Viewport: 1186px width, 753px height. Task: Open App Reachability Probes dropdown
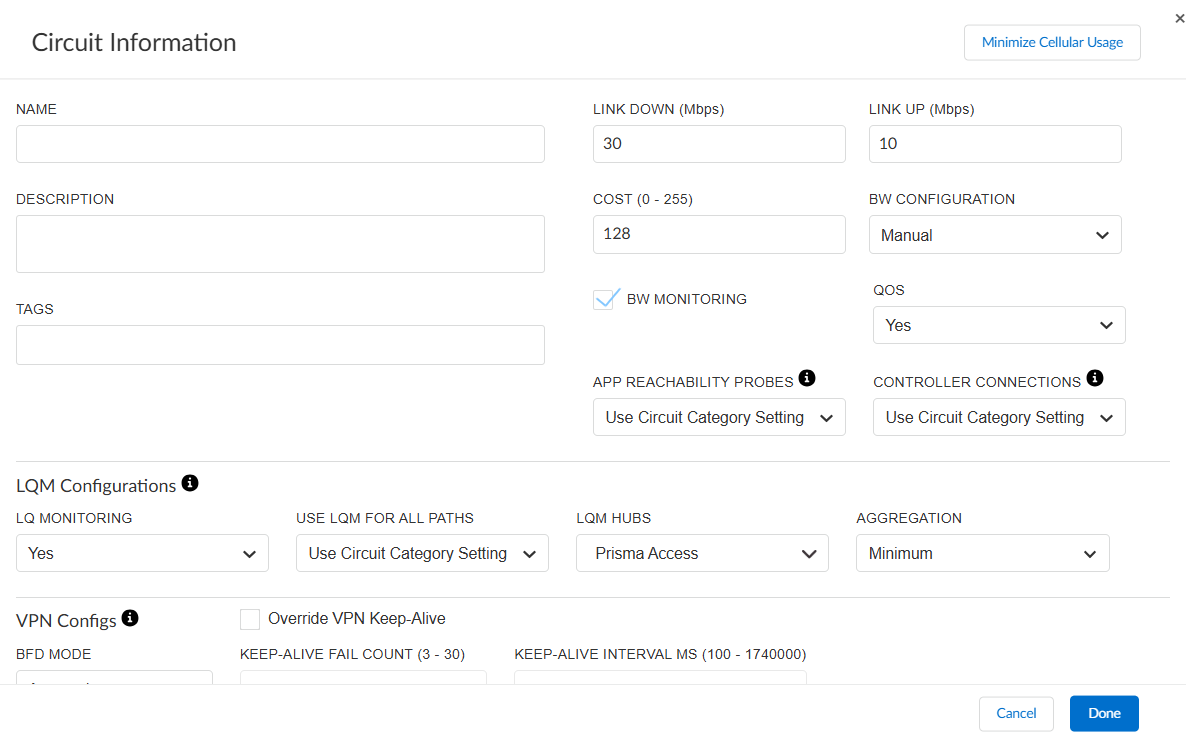tap(719, 417)
